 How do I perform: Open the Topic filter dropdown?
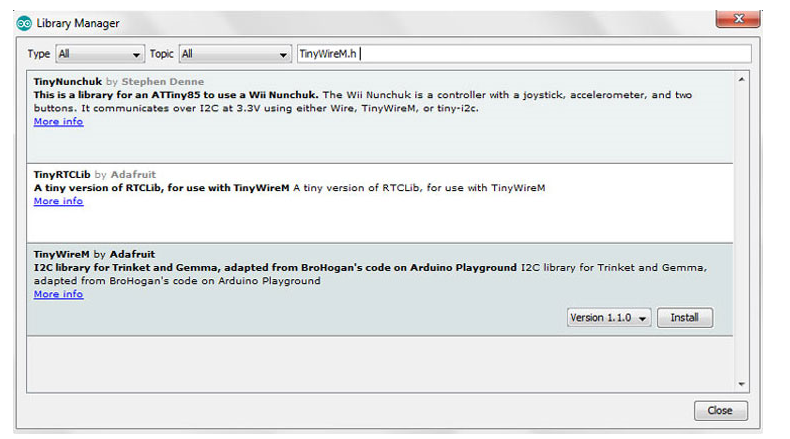pos(235,54)
